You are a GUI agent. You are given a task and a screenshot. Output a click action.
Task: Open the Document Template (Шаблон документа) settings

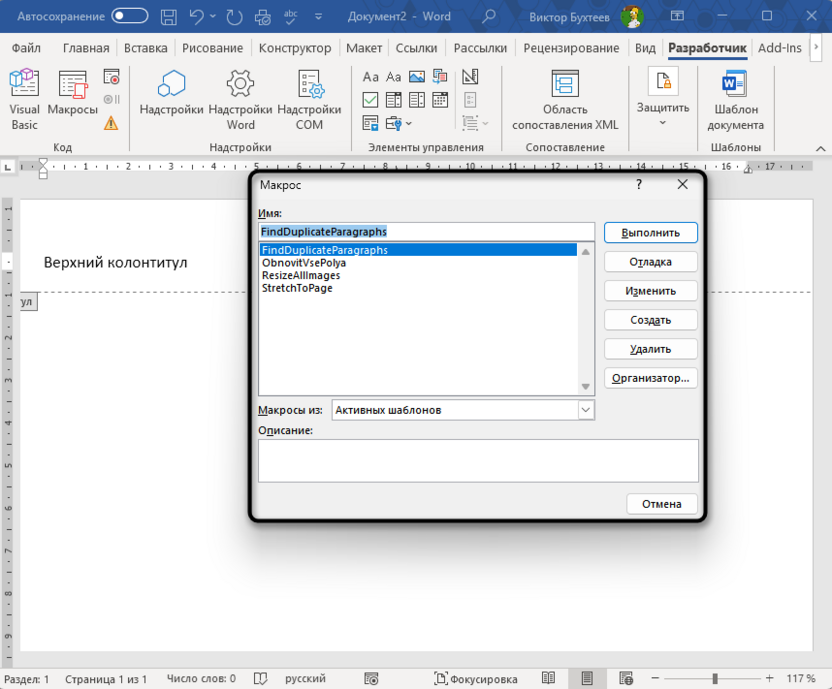(x=735, y=95)
